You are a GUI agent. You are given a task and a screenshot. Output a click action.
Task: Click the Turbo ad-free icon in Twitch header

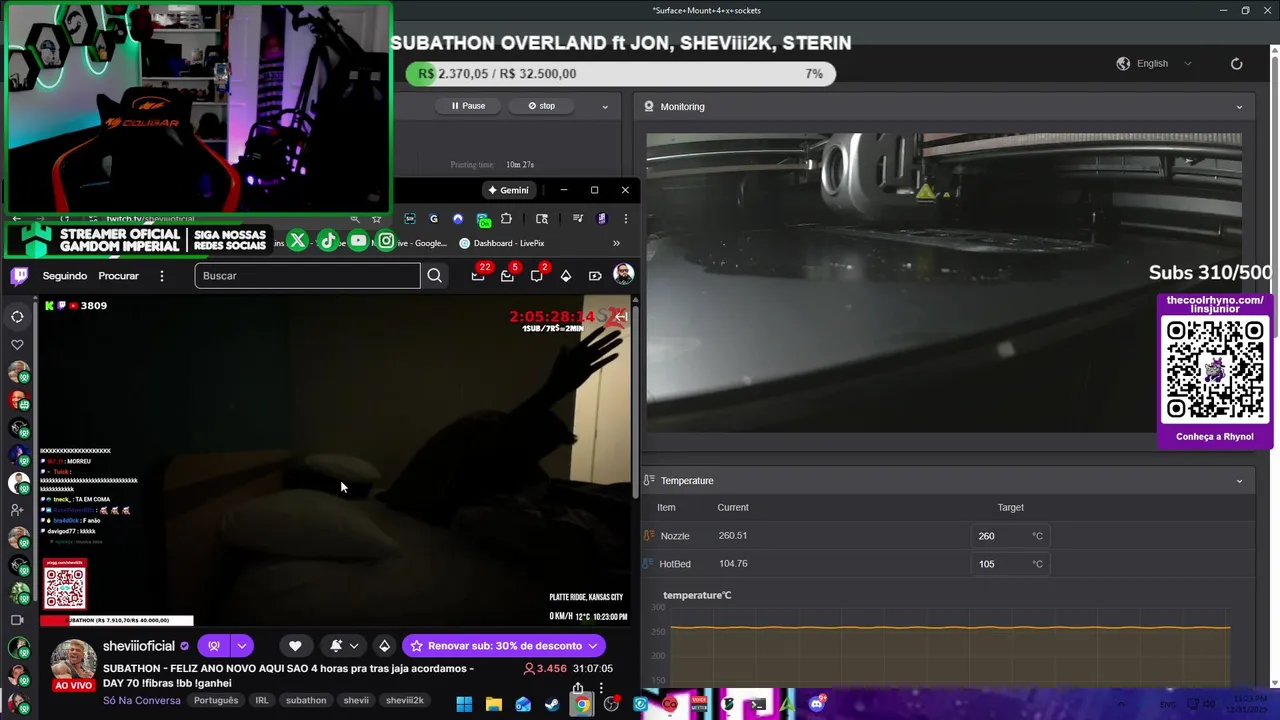pos(595,276)
